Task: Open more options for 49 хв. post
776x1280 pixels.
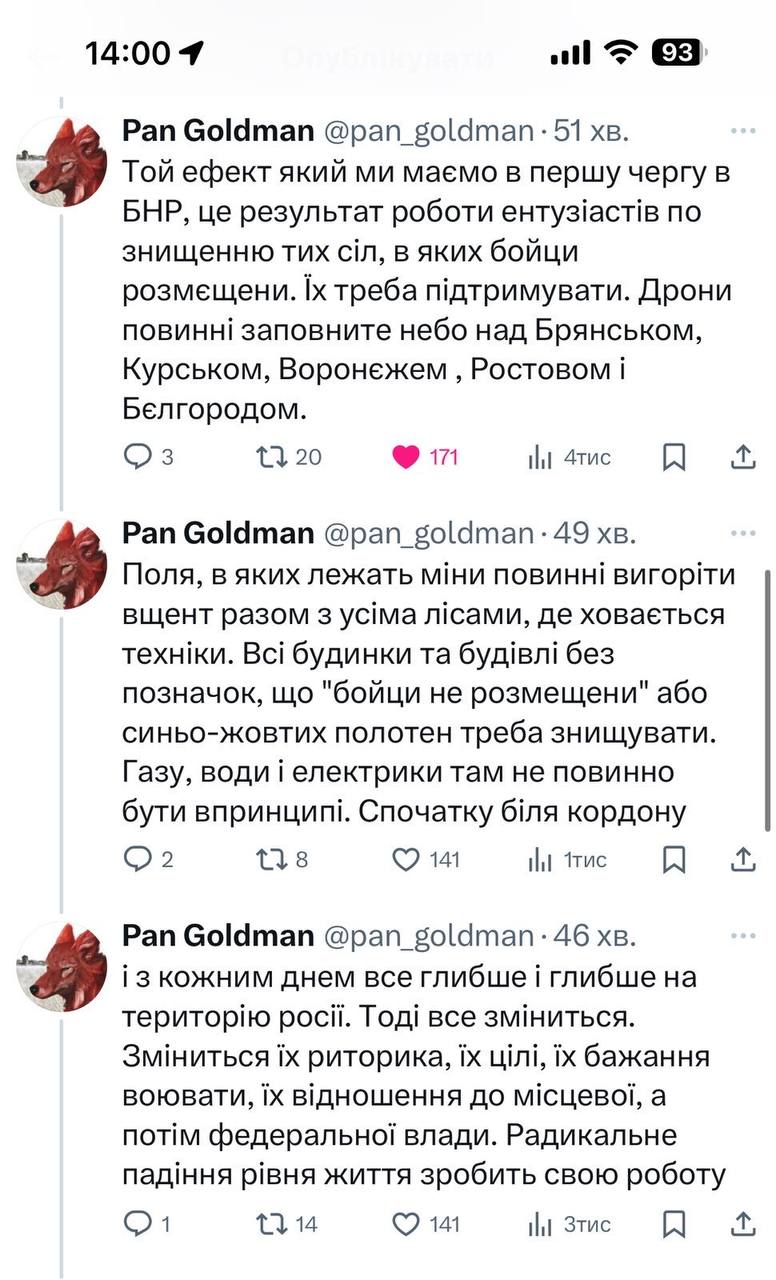Action: coord(743,533)
